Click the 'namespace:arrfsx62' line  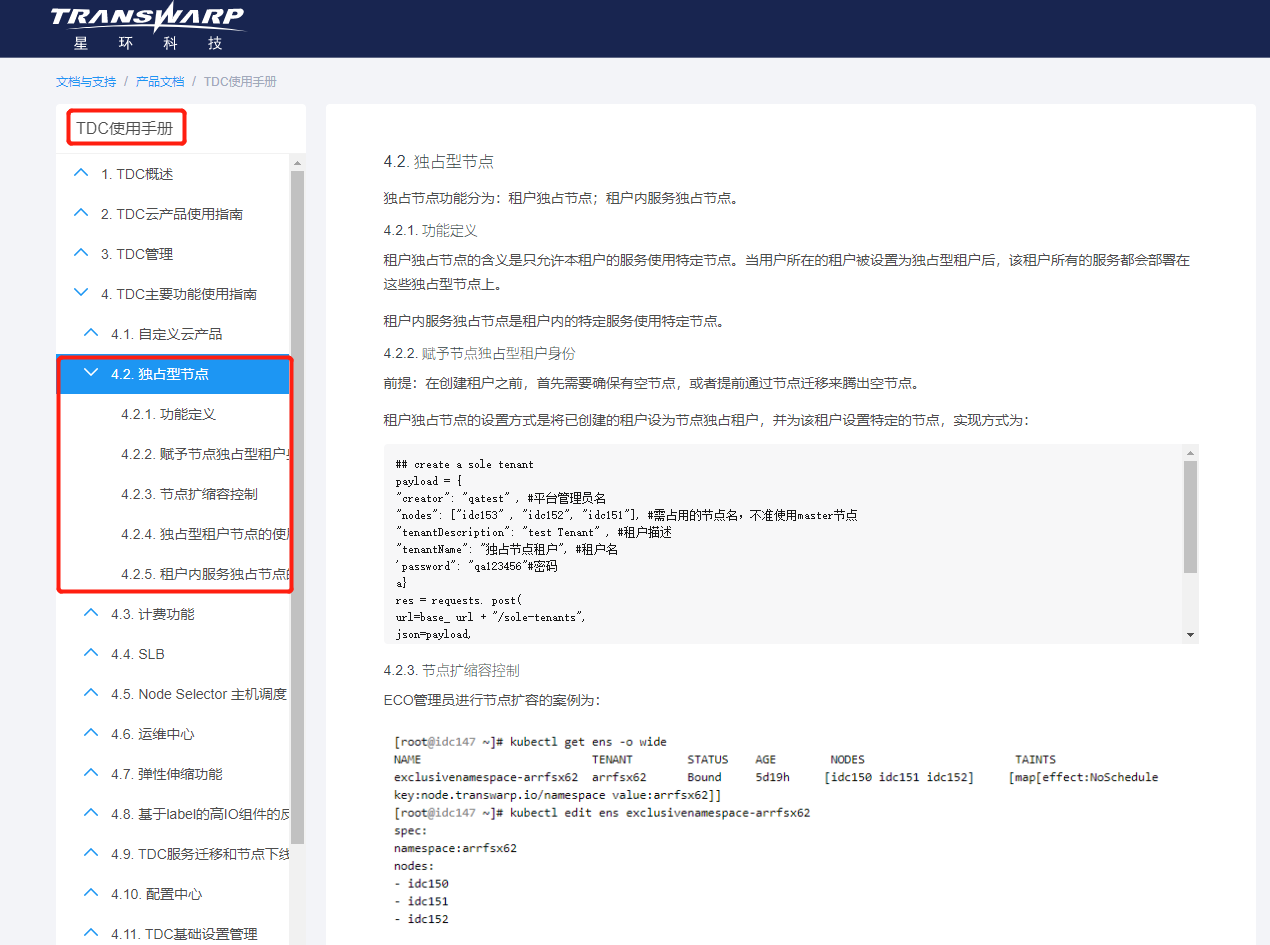455,848
